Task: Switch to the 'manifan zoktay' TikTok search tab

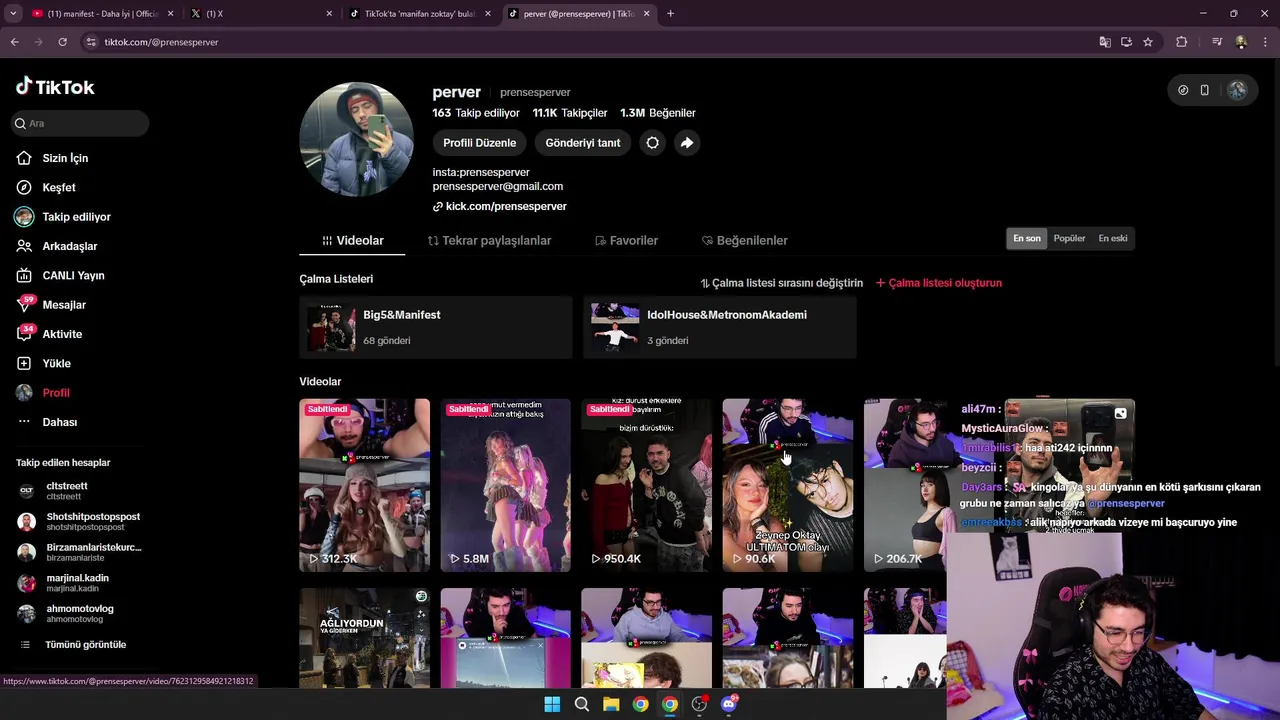Action: (x=420, y=14)
